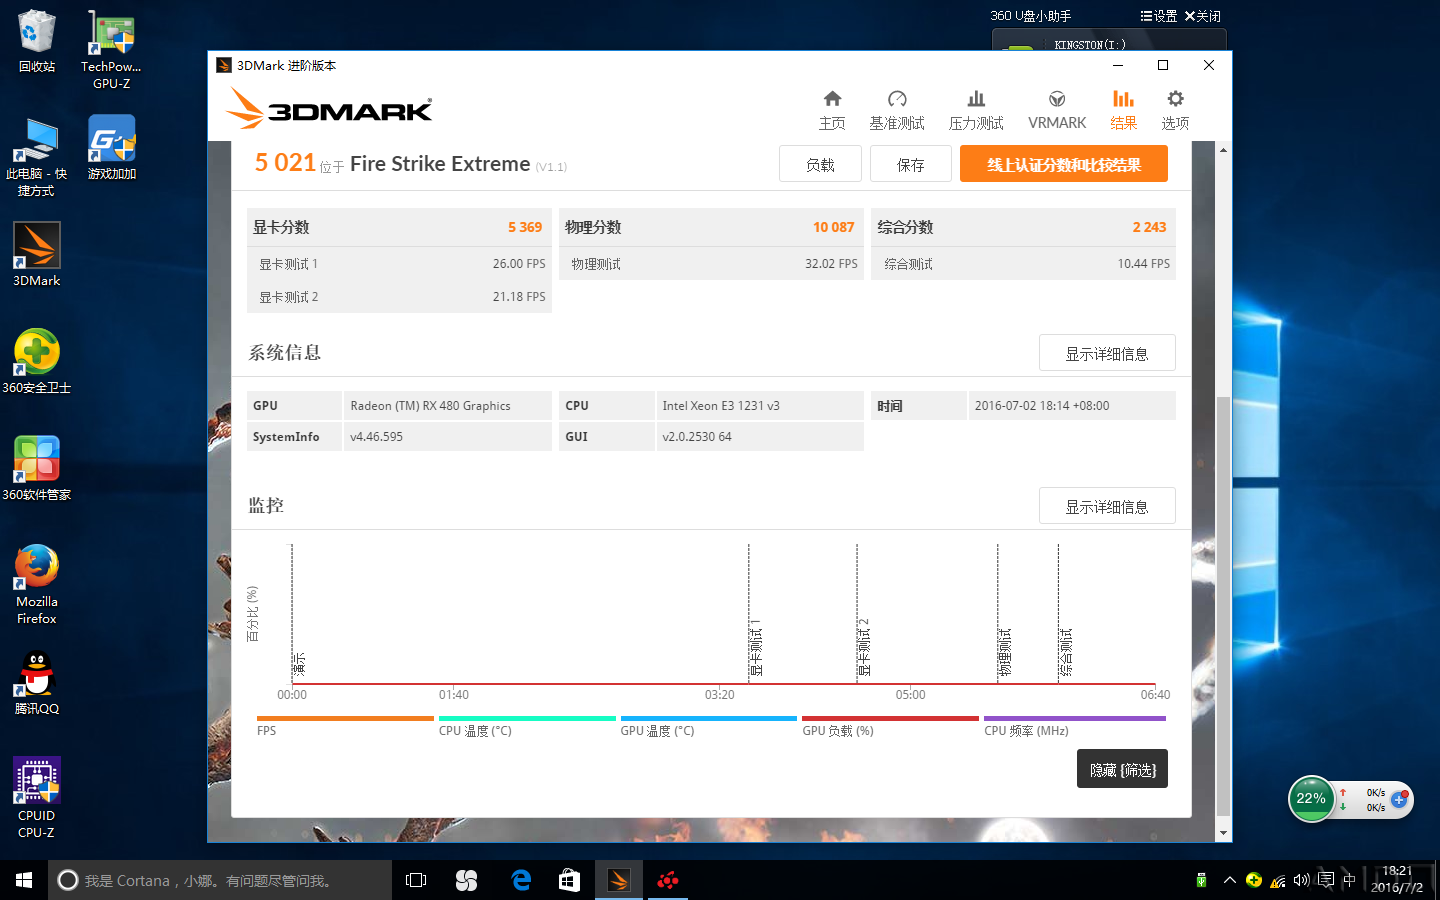Open the Action Center notifications icon

point(1325,880)
